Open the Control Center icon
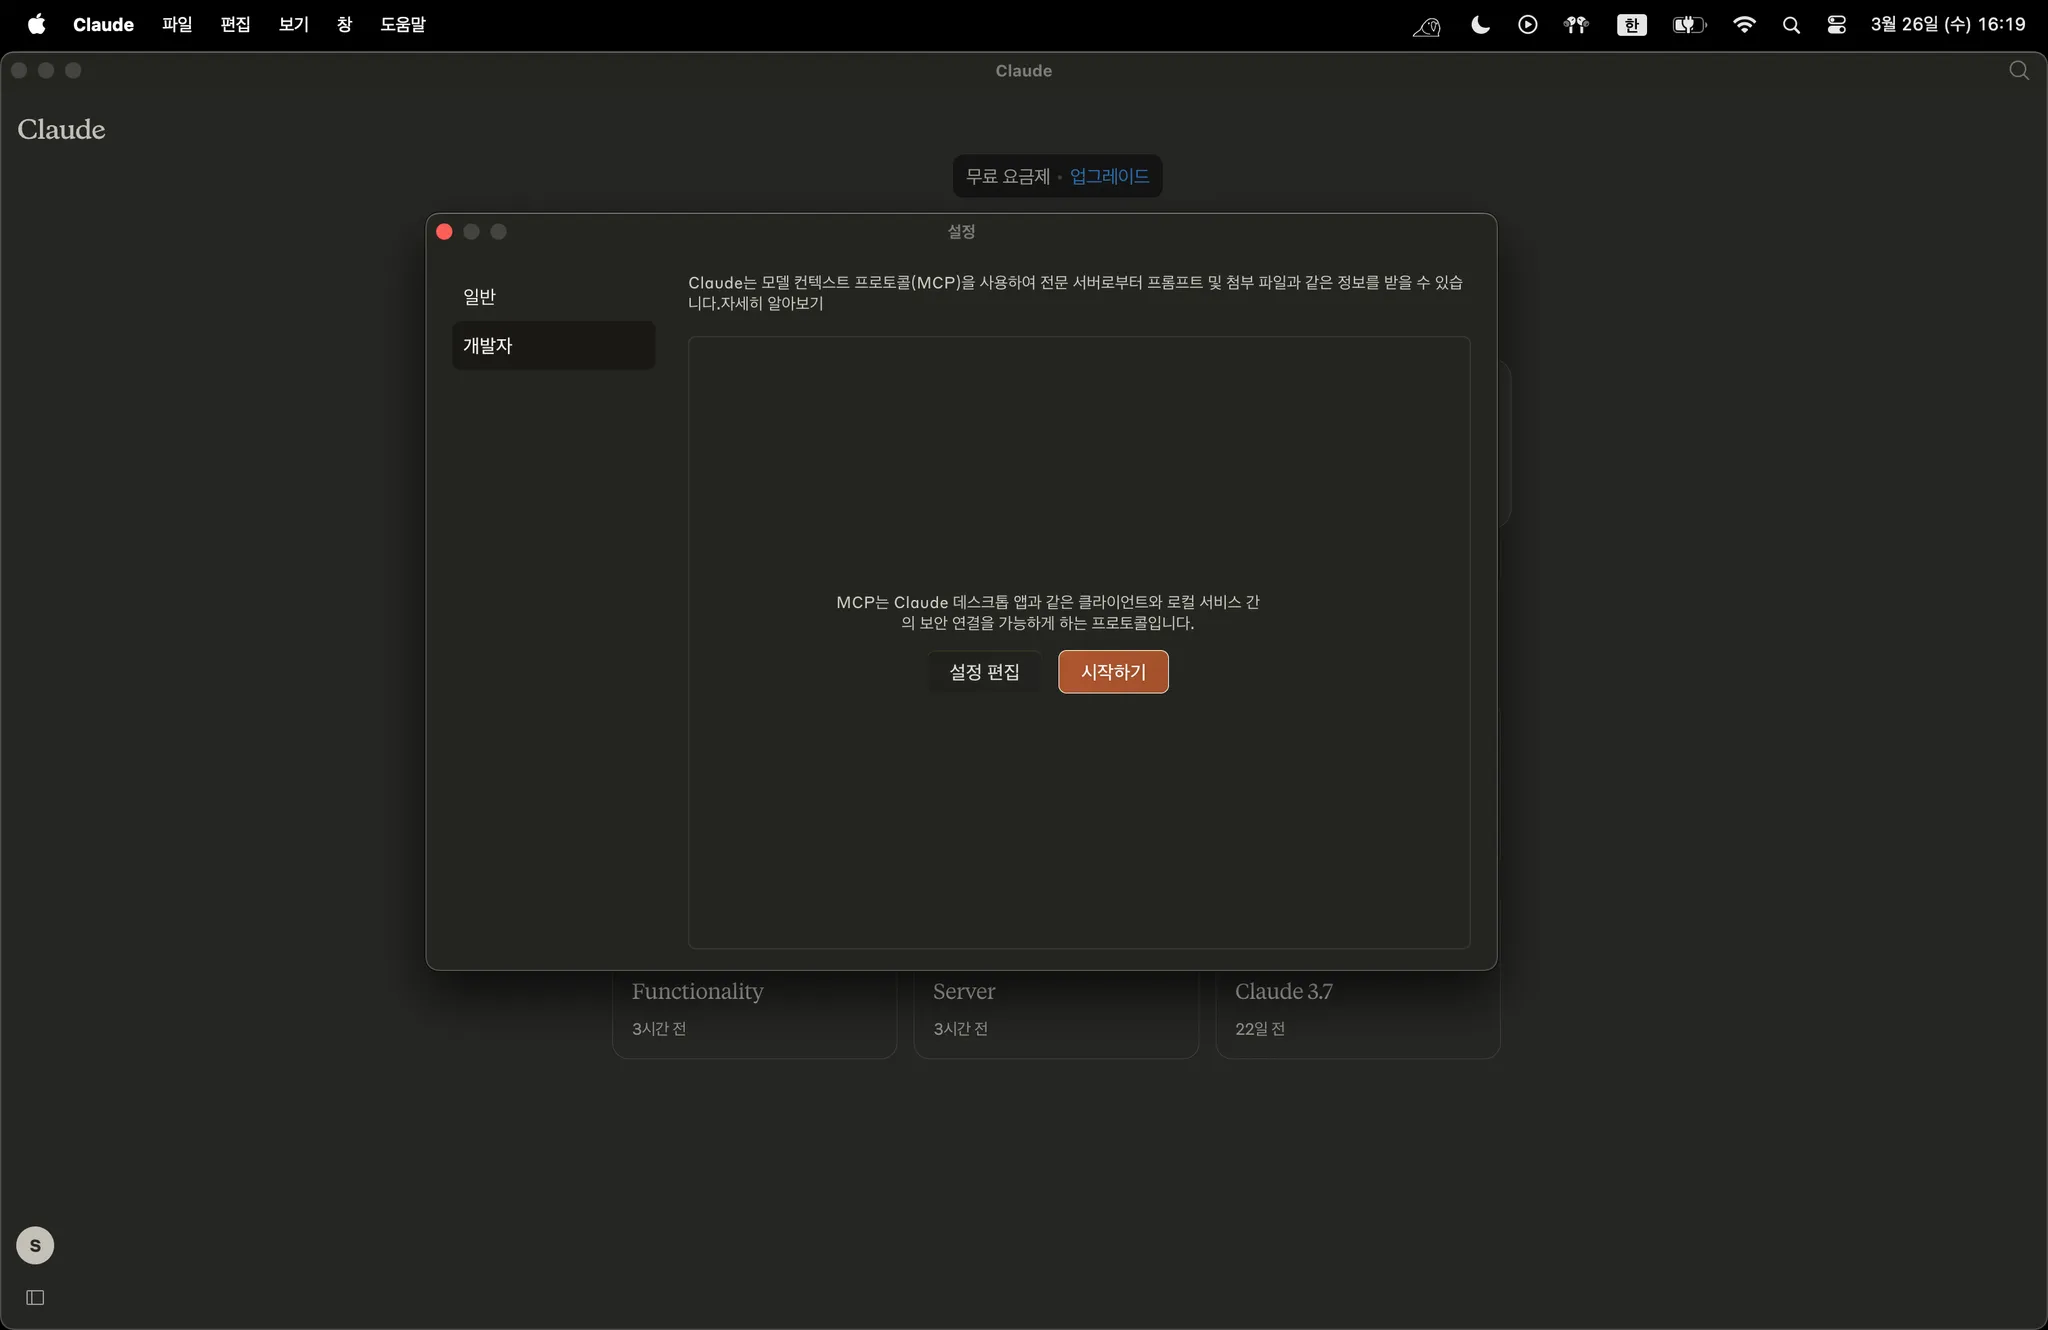Viewport: 2048px width, 1330px height. point(1836,25)
